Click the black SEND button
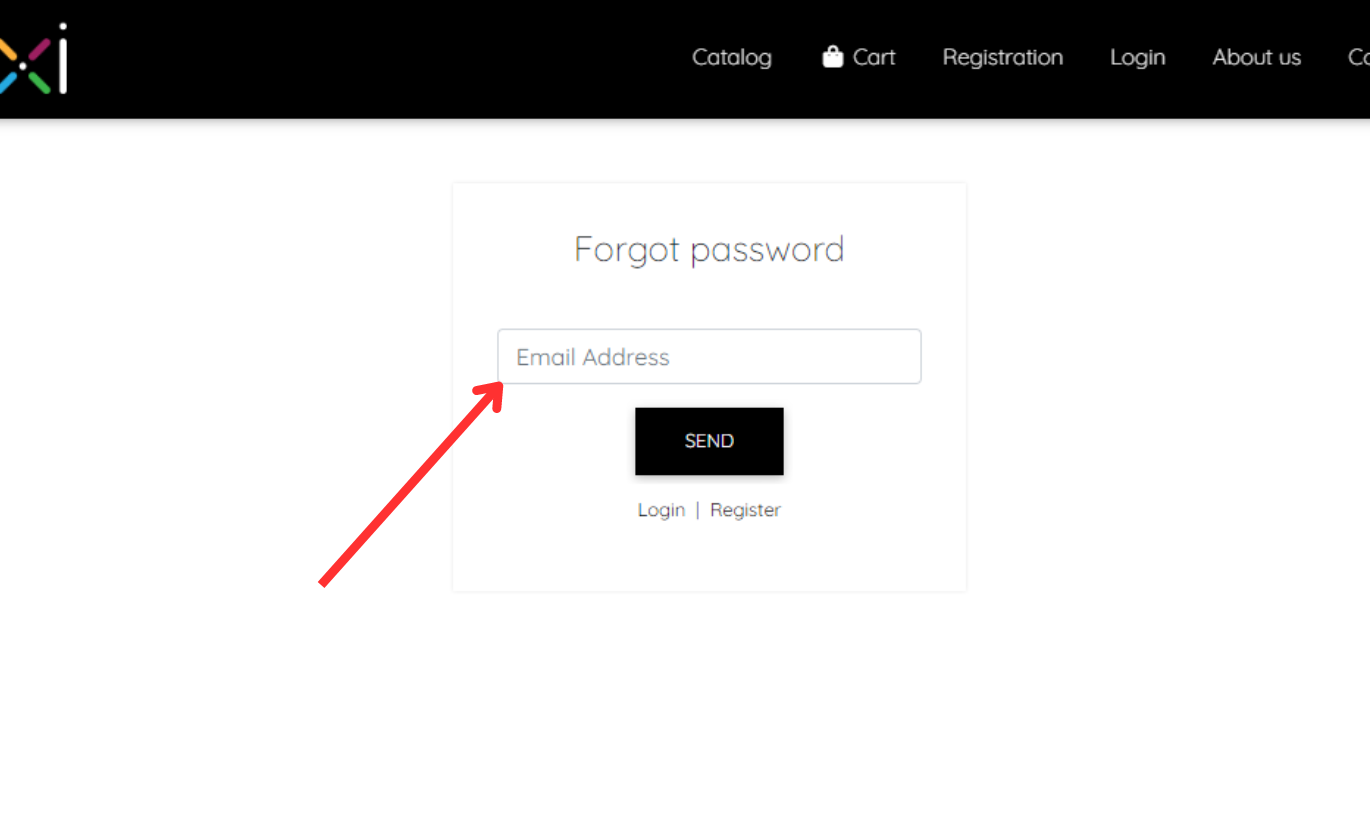The image size is (1370, 825). click(x=709, y=441)
